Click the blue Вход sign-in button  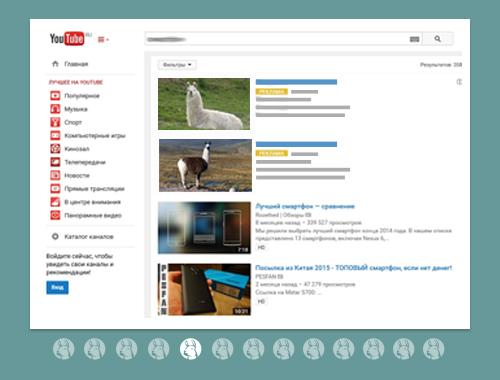pos(57,287)
